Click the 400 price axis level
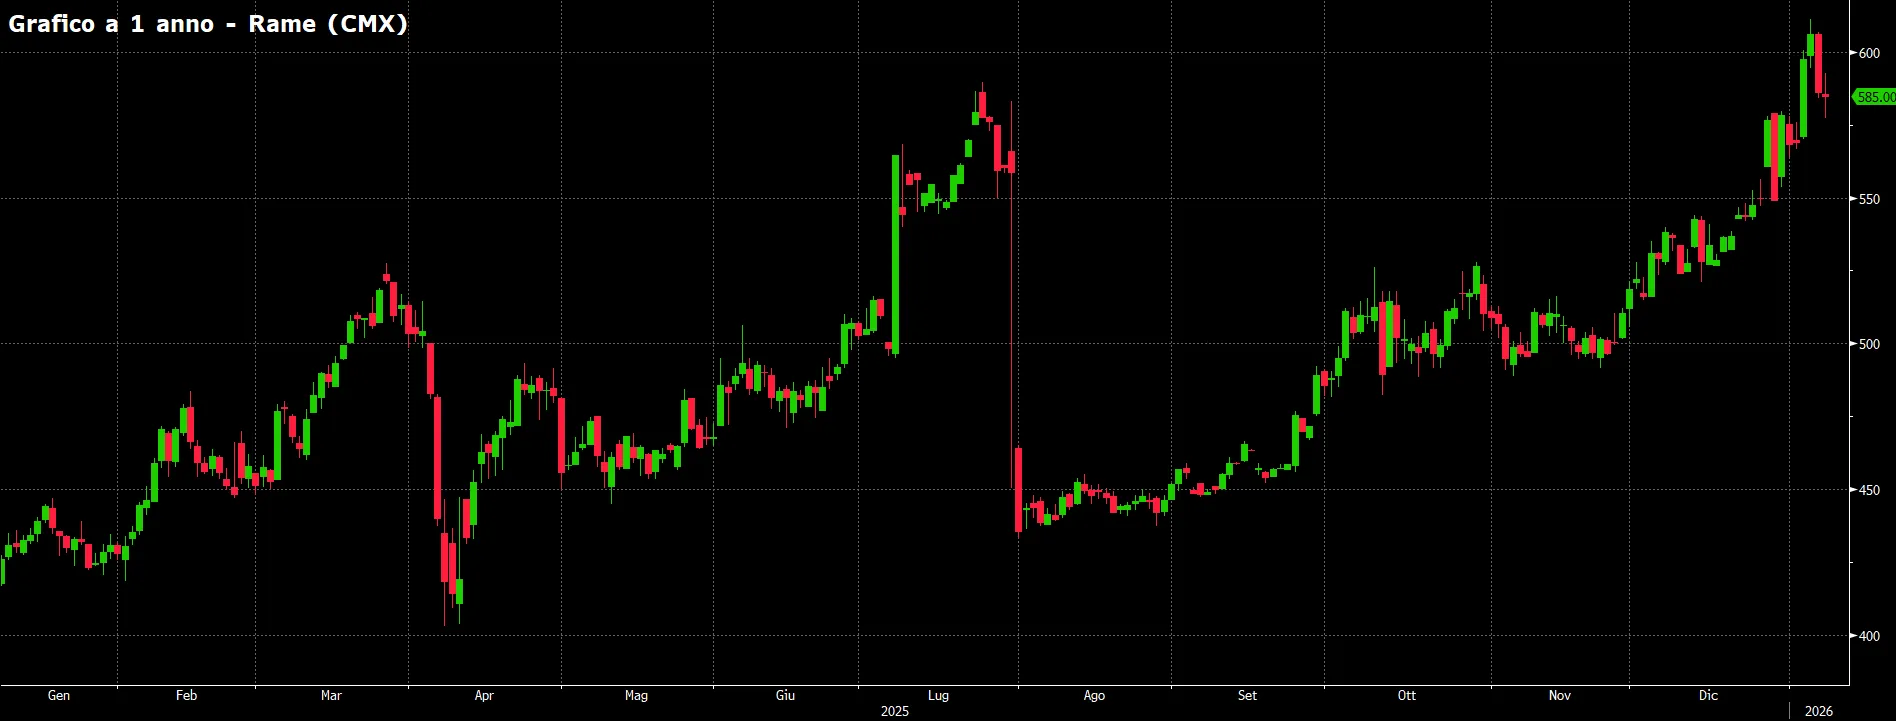1896x721 pixels. (1869, 636)
